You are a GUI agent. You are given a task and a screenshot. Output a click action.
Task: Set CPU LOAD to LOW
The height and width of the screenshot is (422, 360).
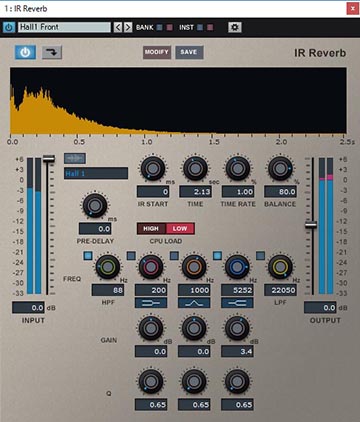tap(180, 229)
